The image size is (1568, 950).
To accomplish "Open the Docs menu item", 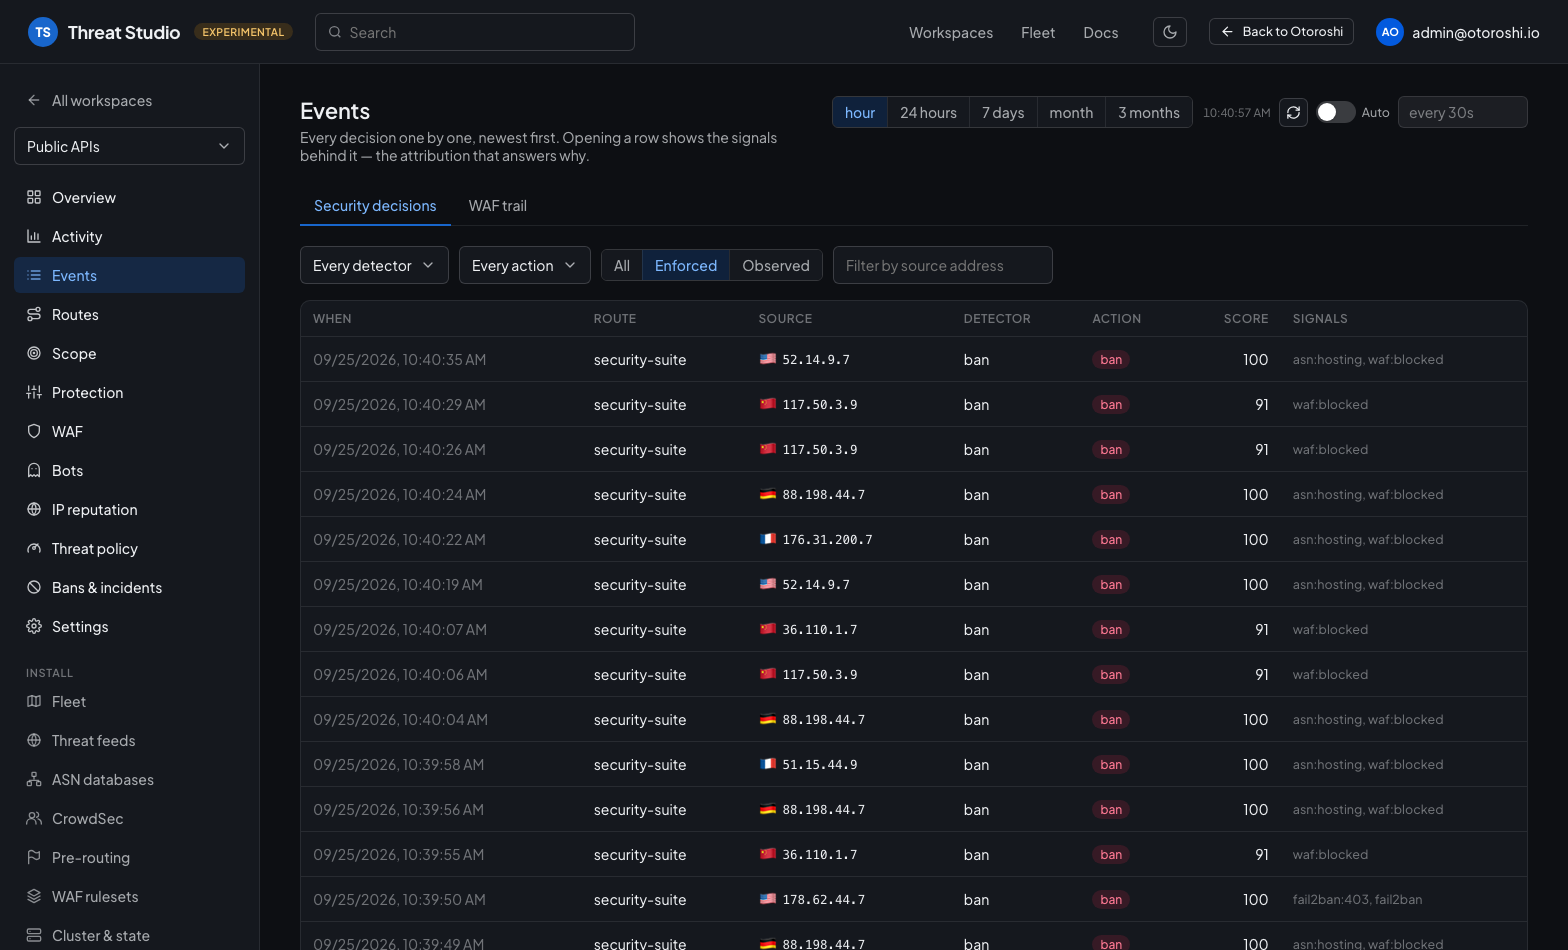I will [x=1101, y=32].
